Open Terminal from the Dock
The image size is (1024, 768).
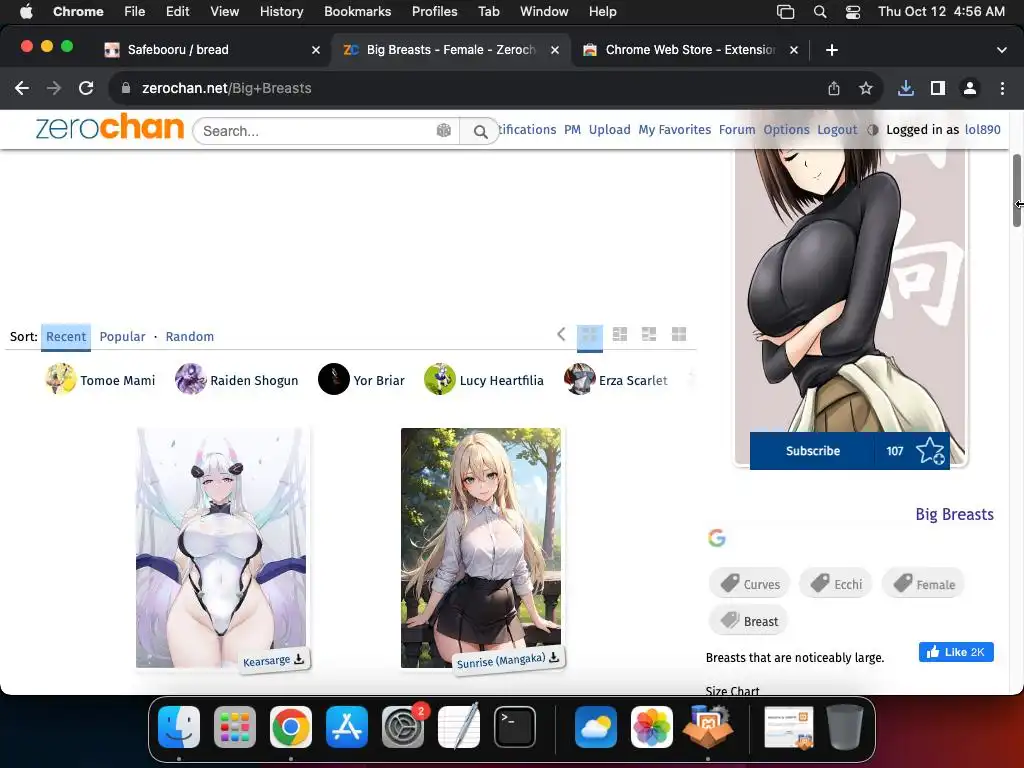pyautogui.click(x=515, y=727)
